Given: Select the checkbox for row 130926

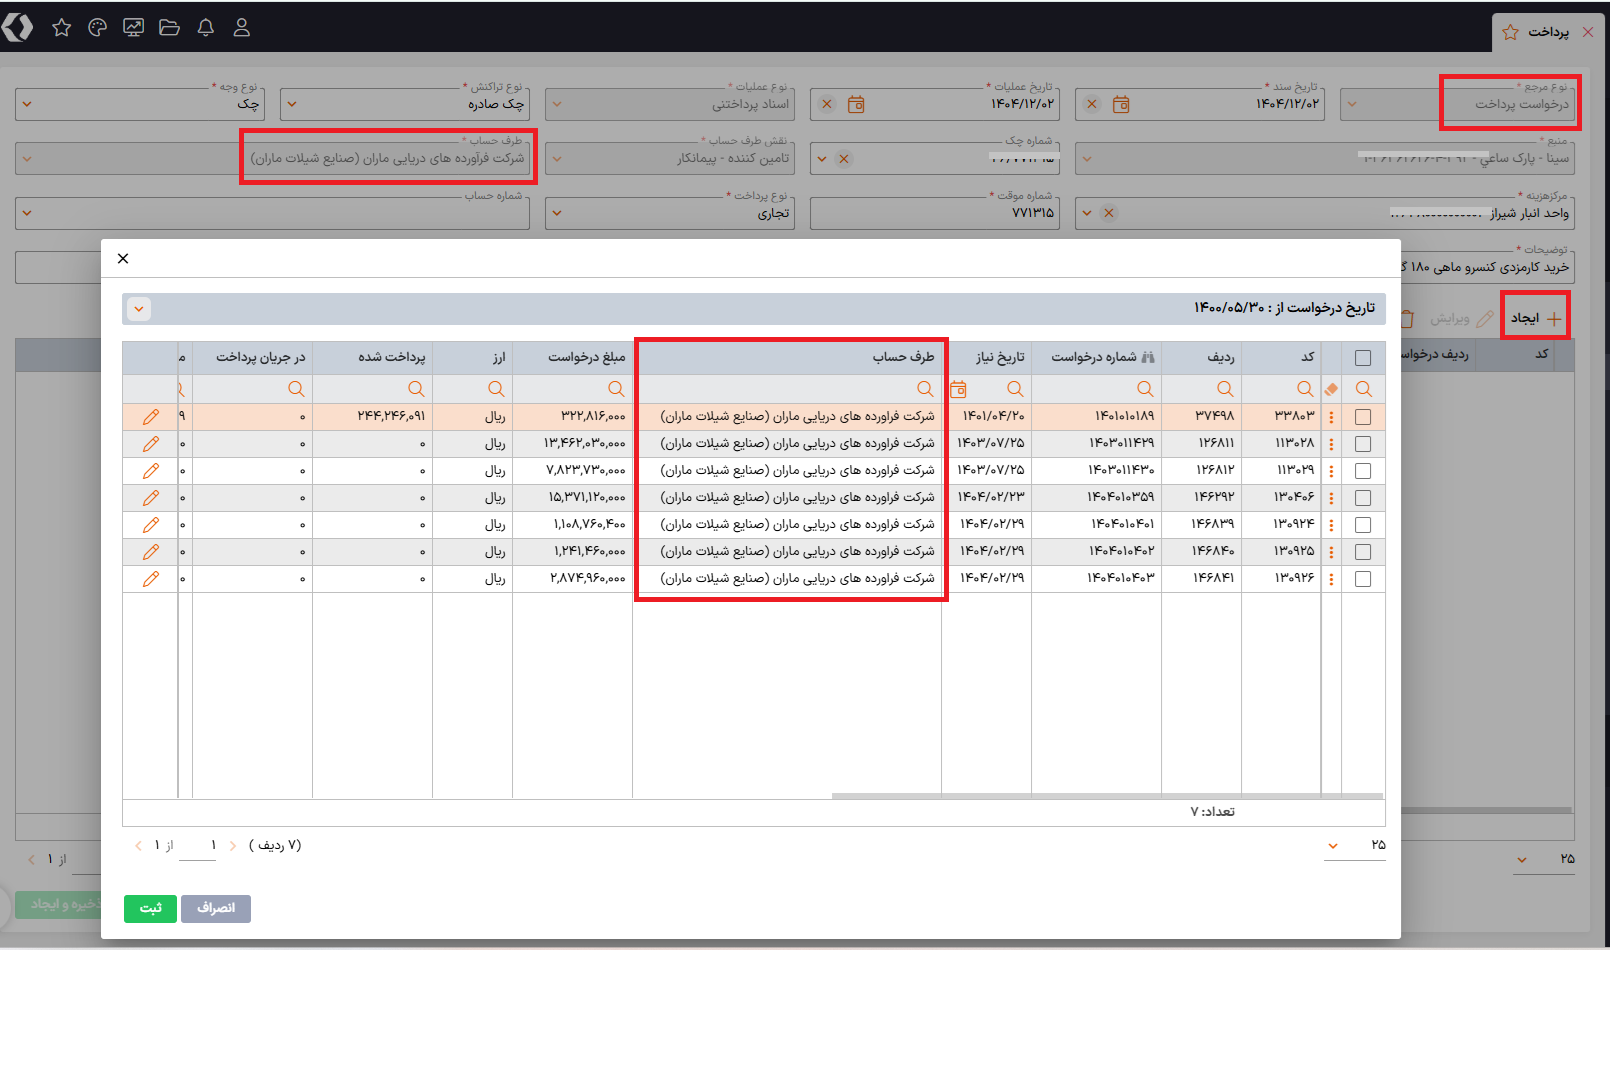Looking at the screenshot, I should pos(1363,579).
